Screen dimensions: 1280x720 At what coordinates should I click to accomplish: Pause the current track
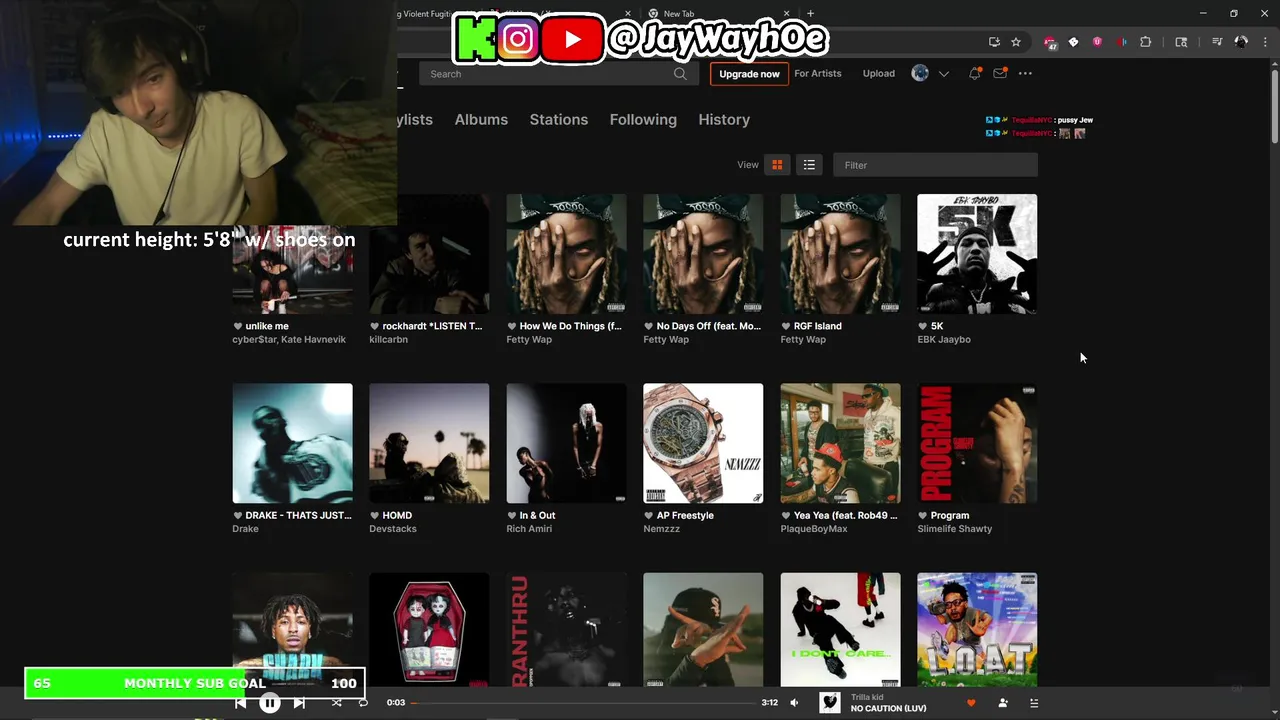pos(270,703)
